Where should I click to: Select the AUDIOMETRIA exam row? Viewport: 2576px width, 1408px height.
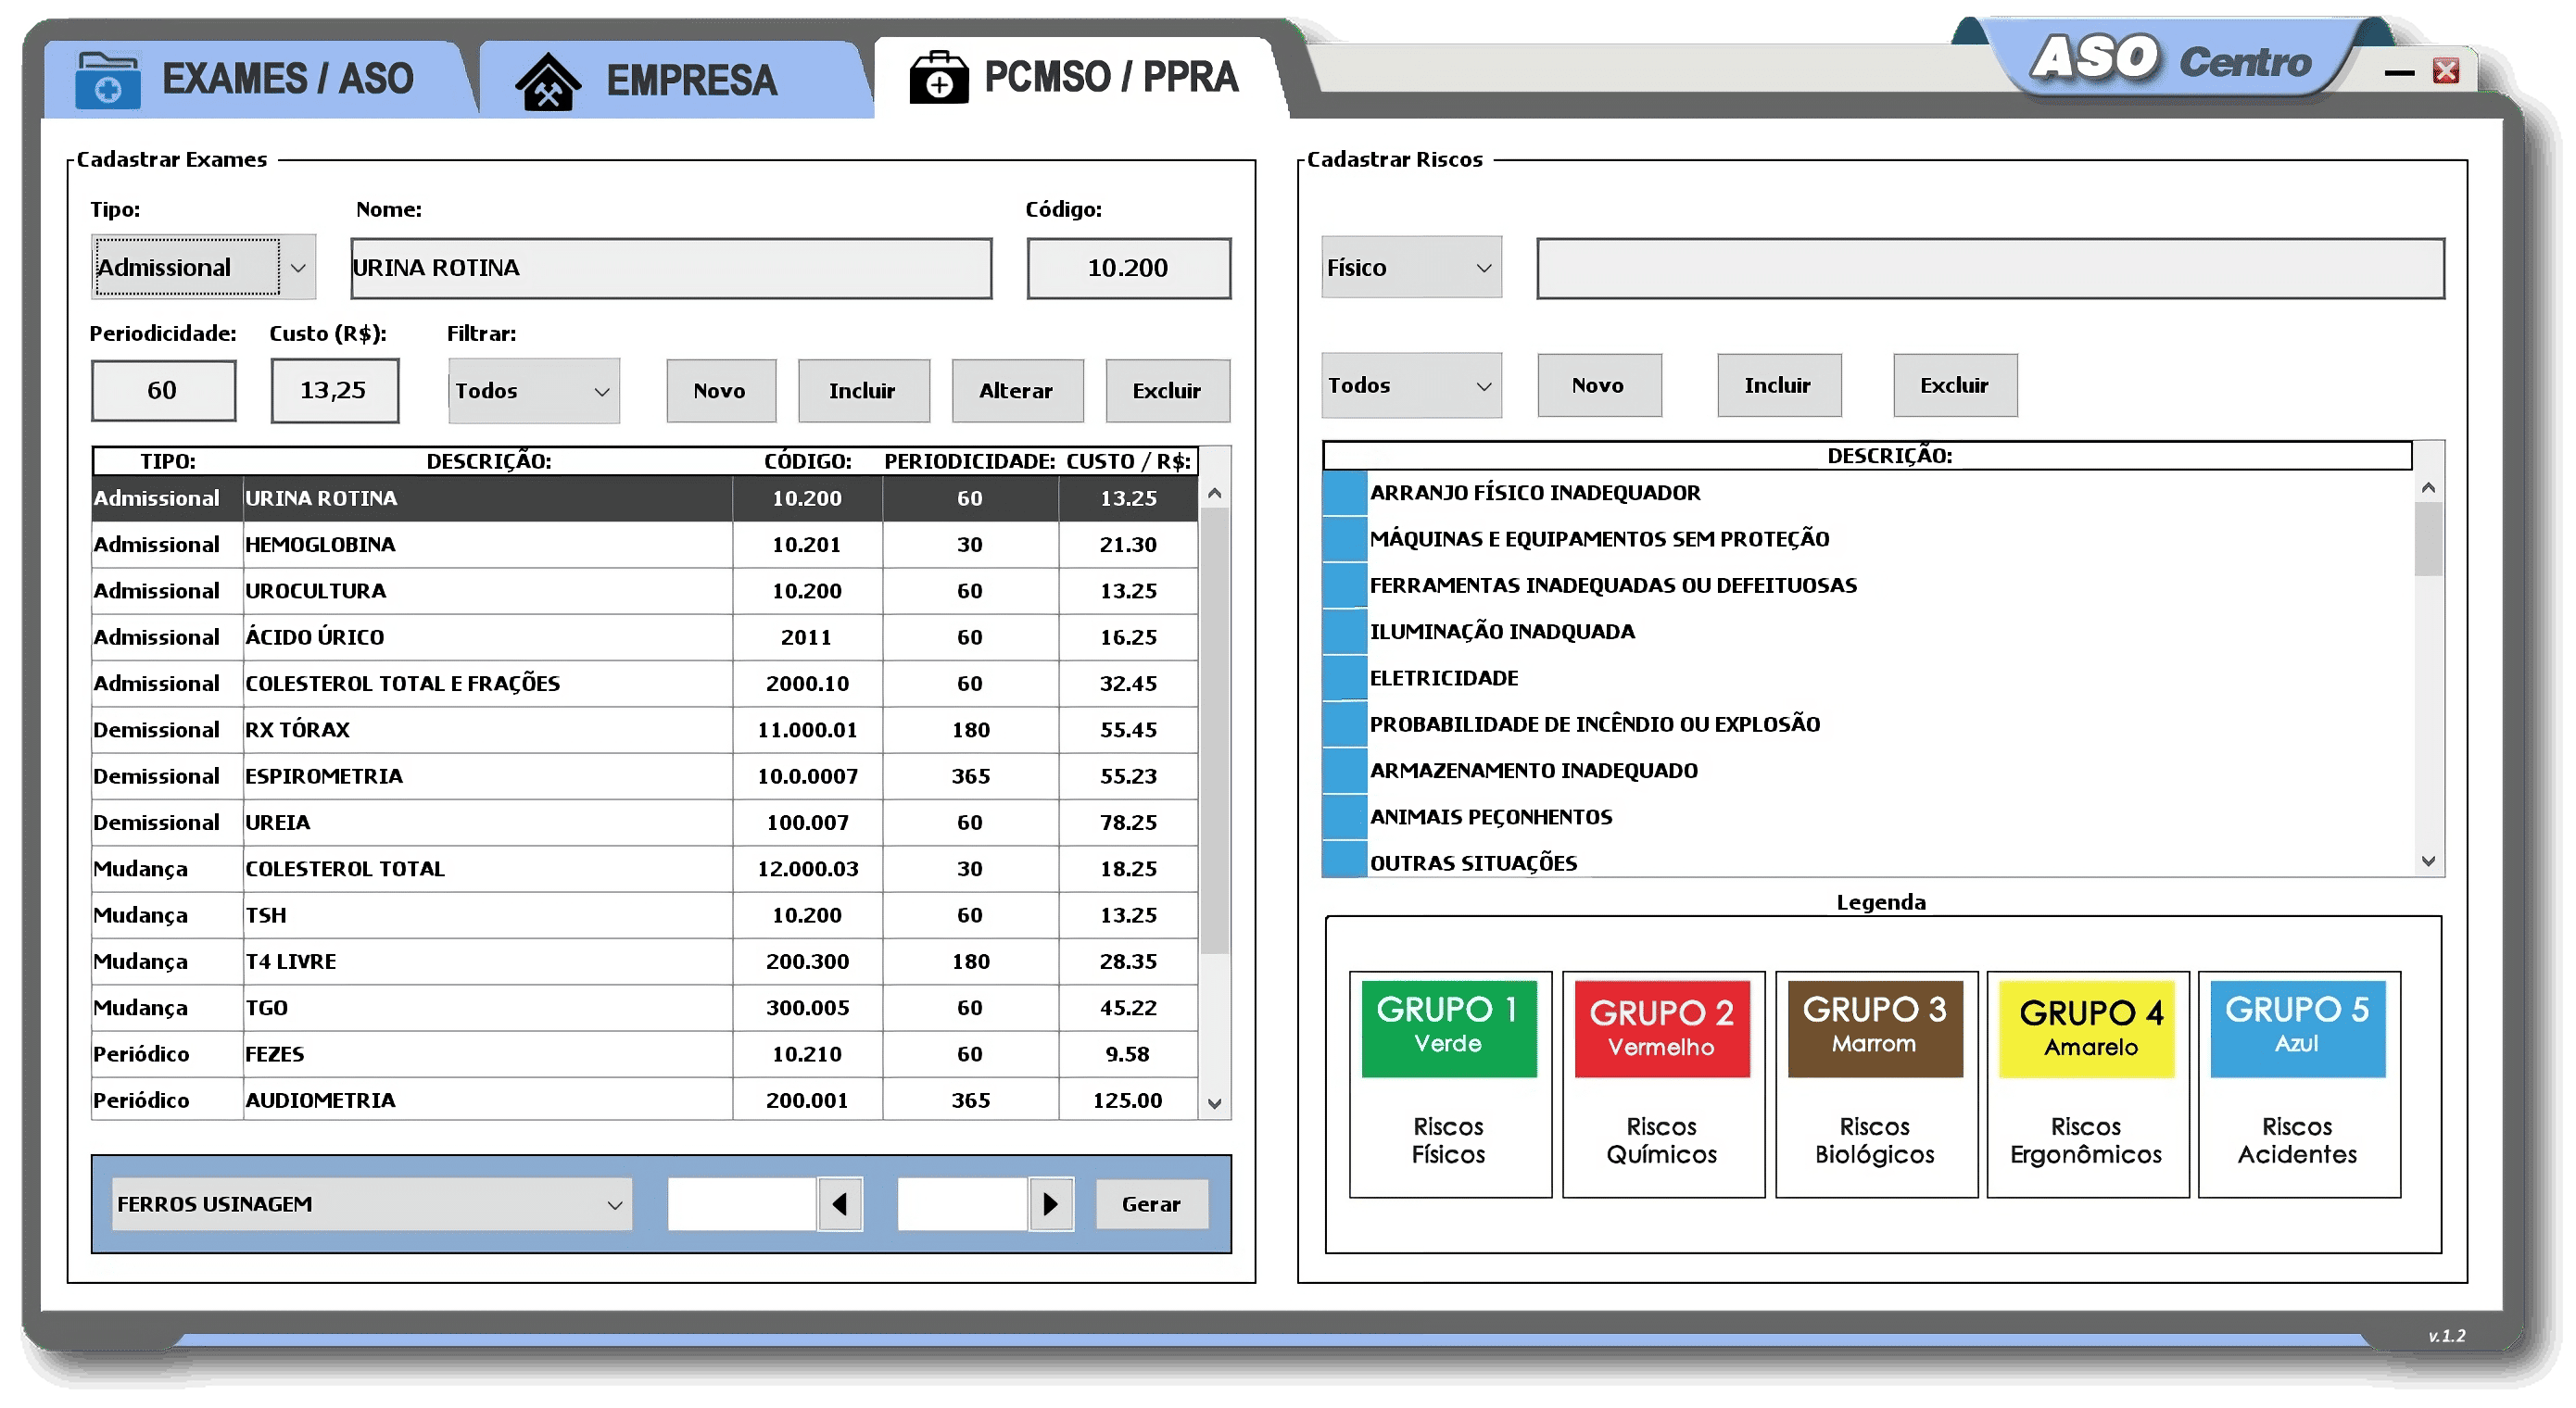pos(645,1100)
